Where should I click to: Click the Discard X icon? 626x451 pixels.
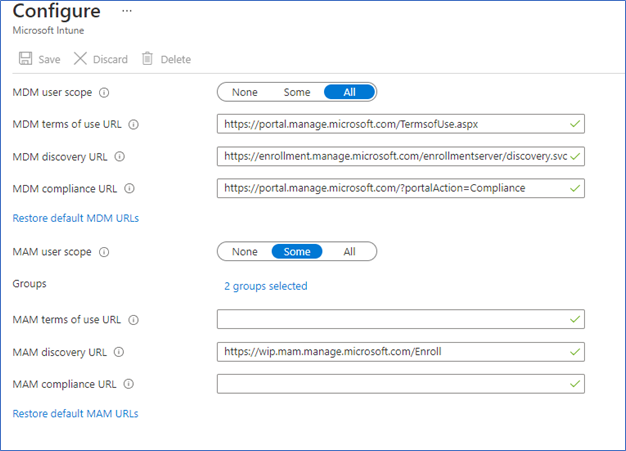(x=80, y=59)
